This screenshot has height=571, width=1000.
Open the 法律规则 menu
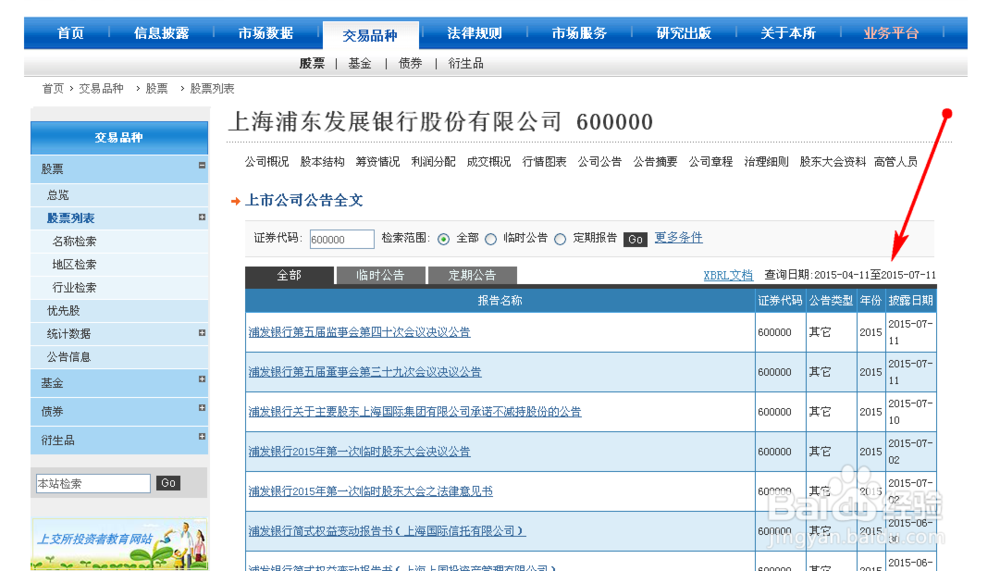[474, 33]
